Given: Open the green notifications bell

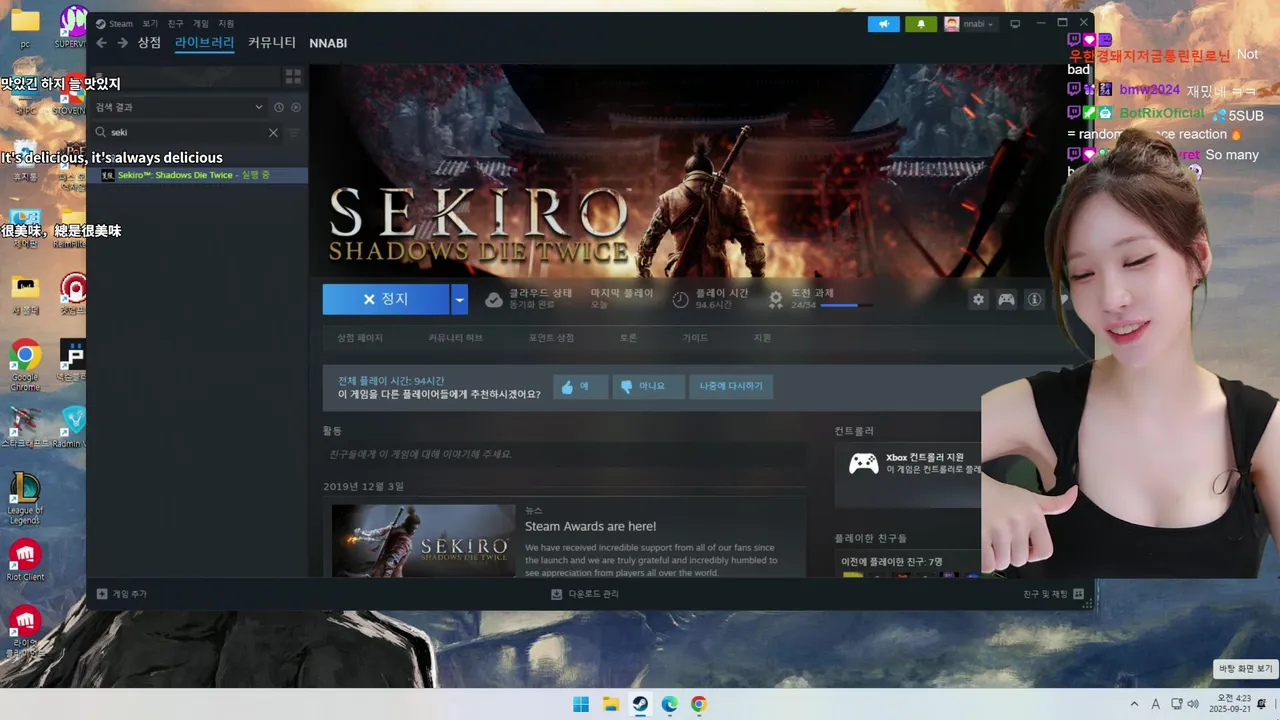Looking at the screenshot, I should (x=921, y=24).
